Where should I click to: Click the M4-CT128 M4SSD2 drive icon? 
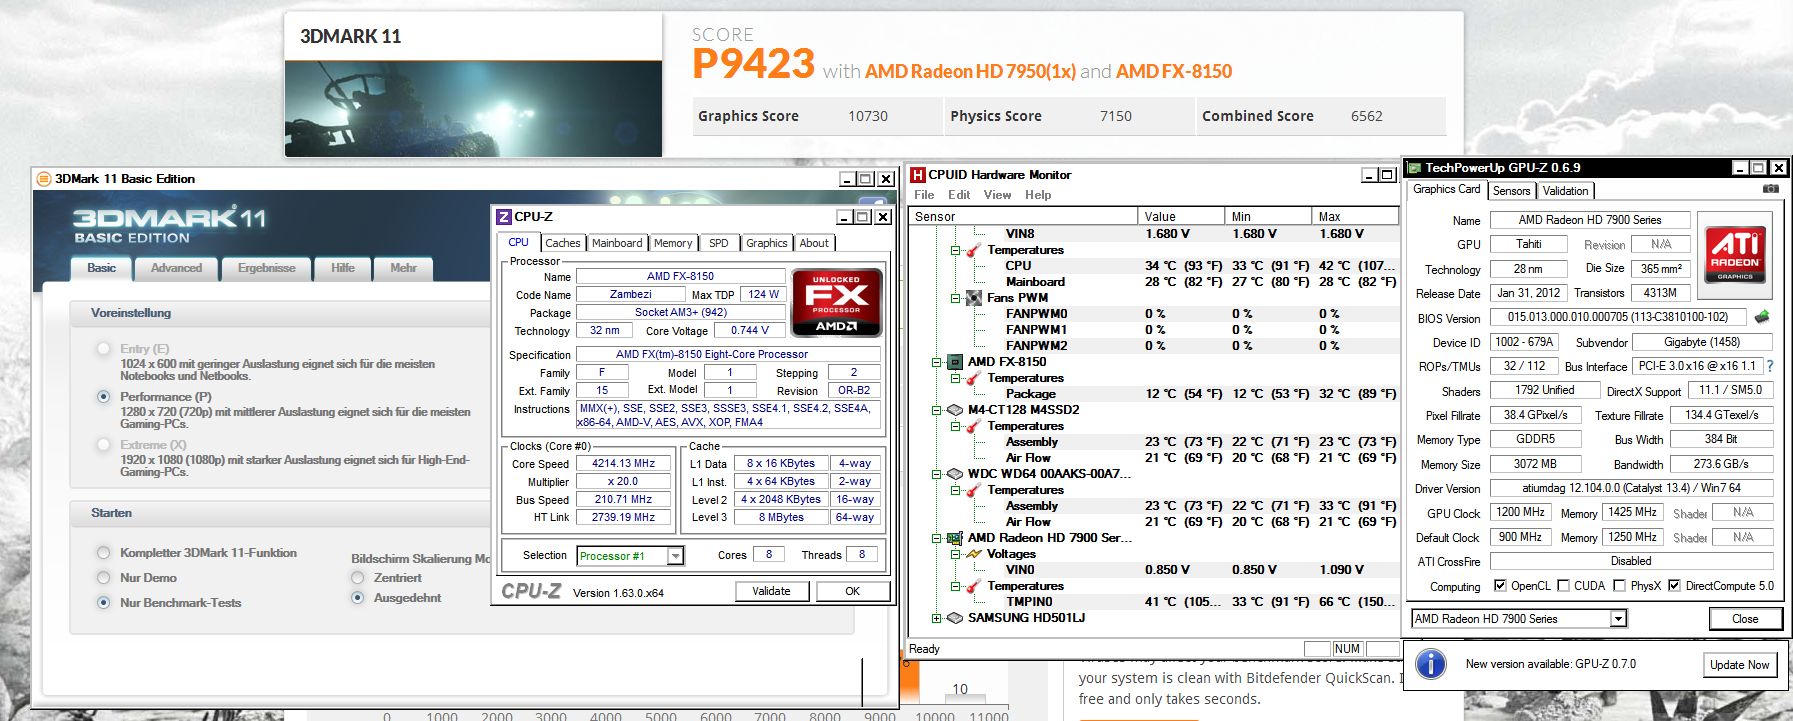[x=955, y=410]
